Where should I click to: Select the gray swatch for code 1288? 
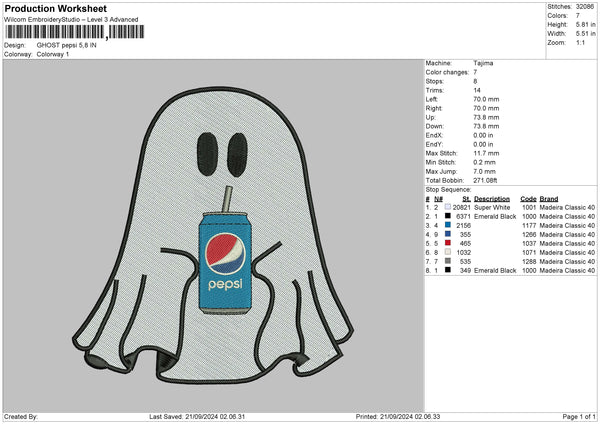point(448,261)
